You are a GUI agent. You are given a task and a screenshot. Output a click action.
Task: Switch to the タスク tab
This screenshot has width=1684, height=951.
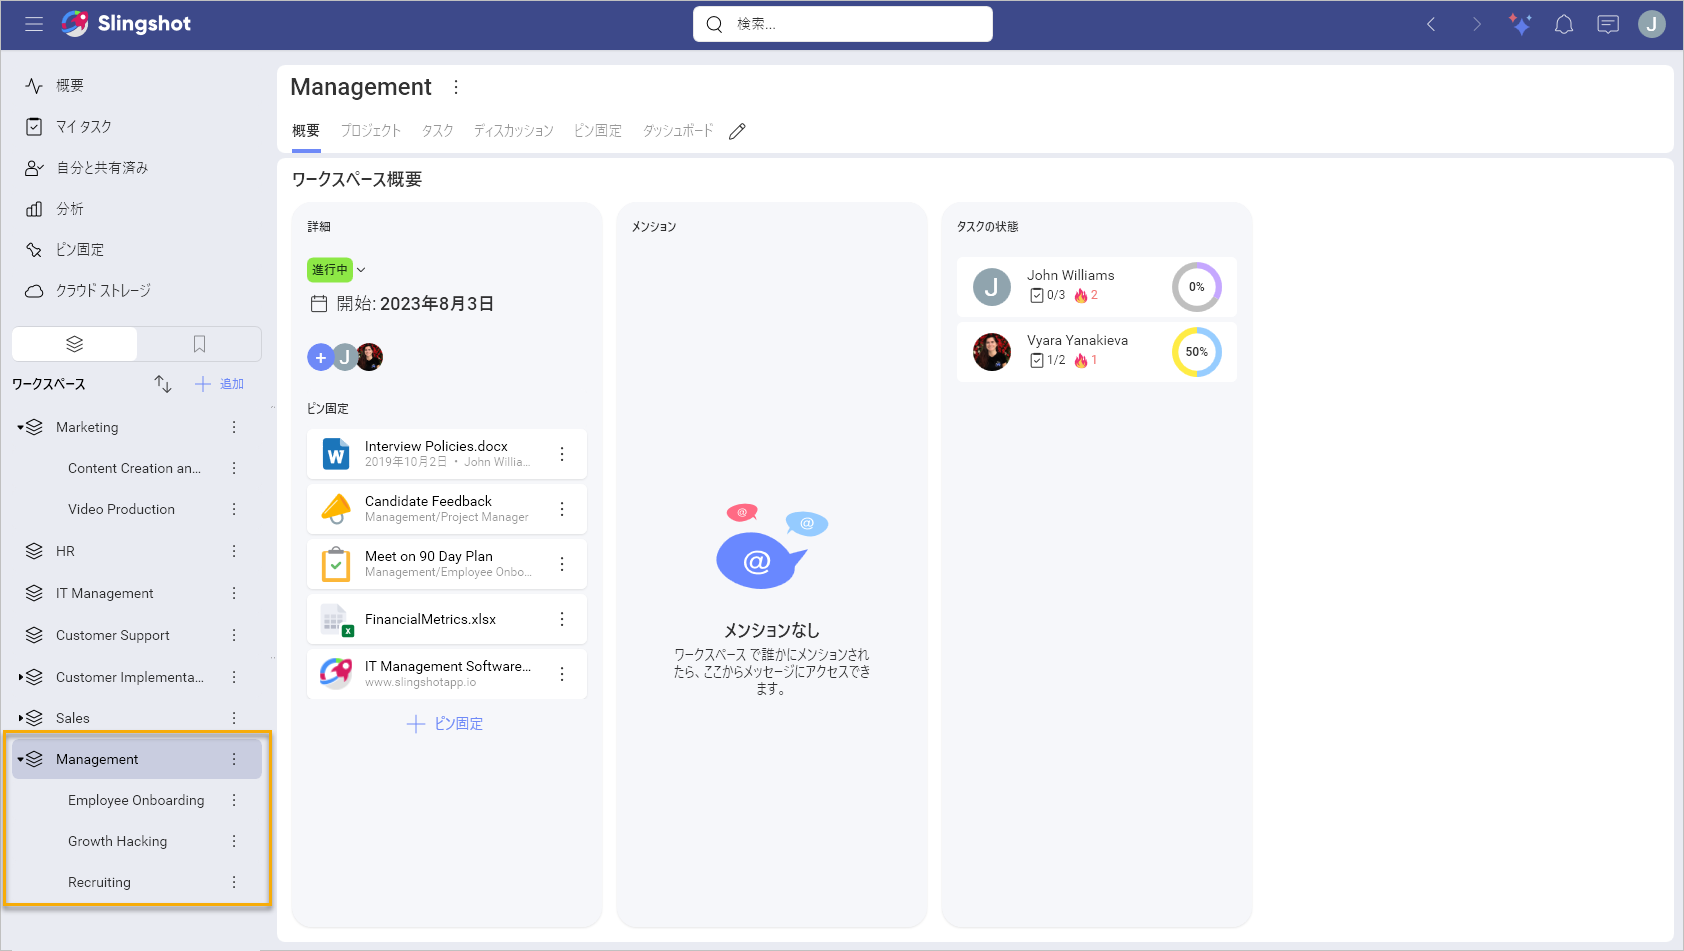[x=437, y=131]
